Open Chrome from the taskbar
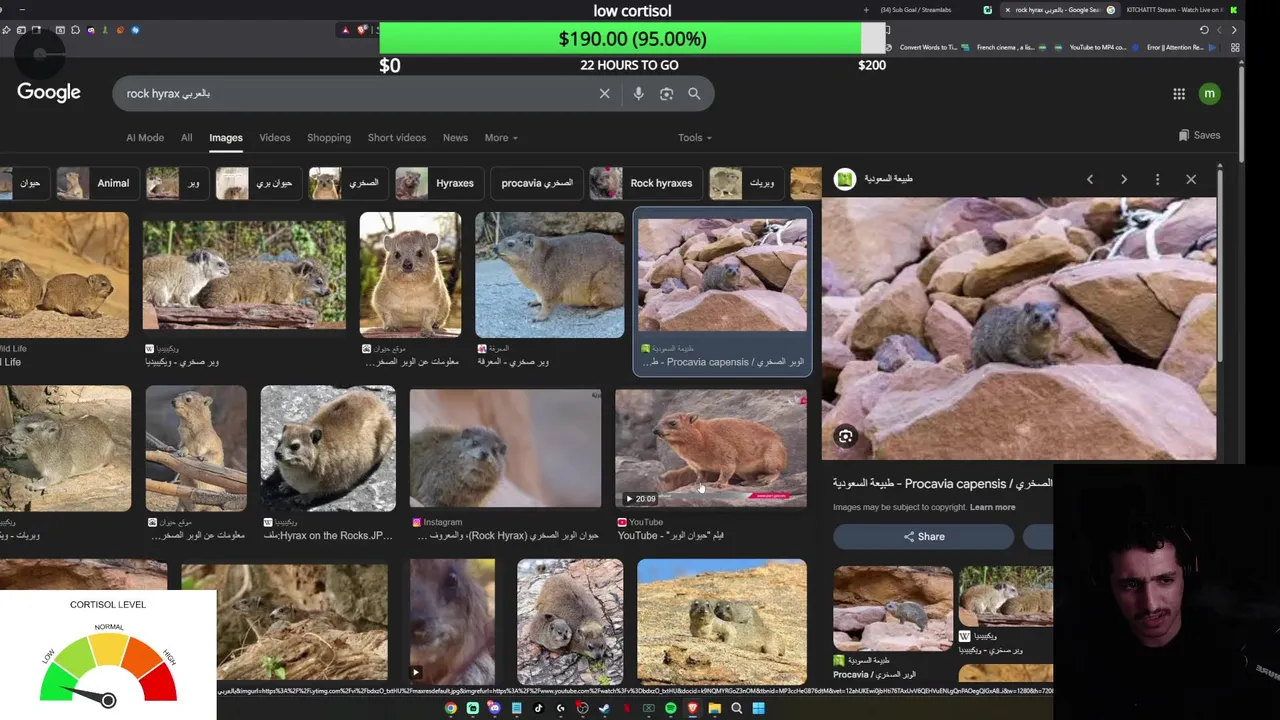Image resolution: width=1280 pixels, height=720 pixels. coord(451,708)
